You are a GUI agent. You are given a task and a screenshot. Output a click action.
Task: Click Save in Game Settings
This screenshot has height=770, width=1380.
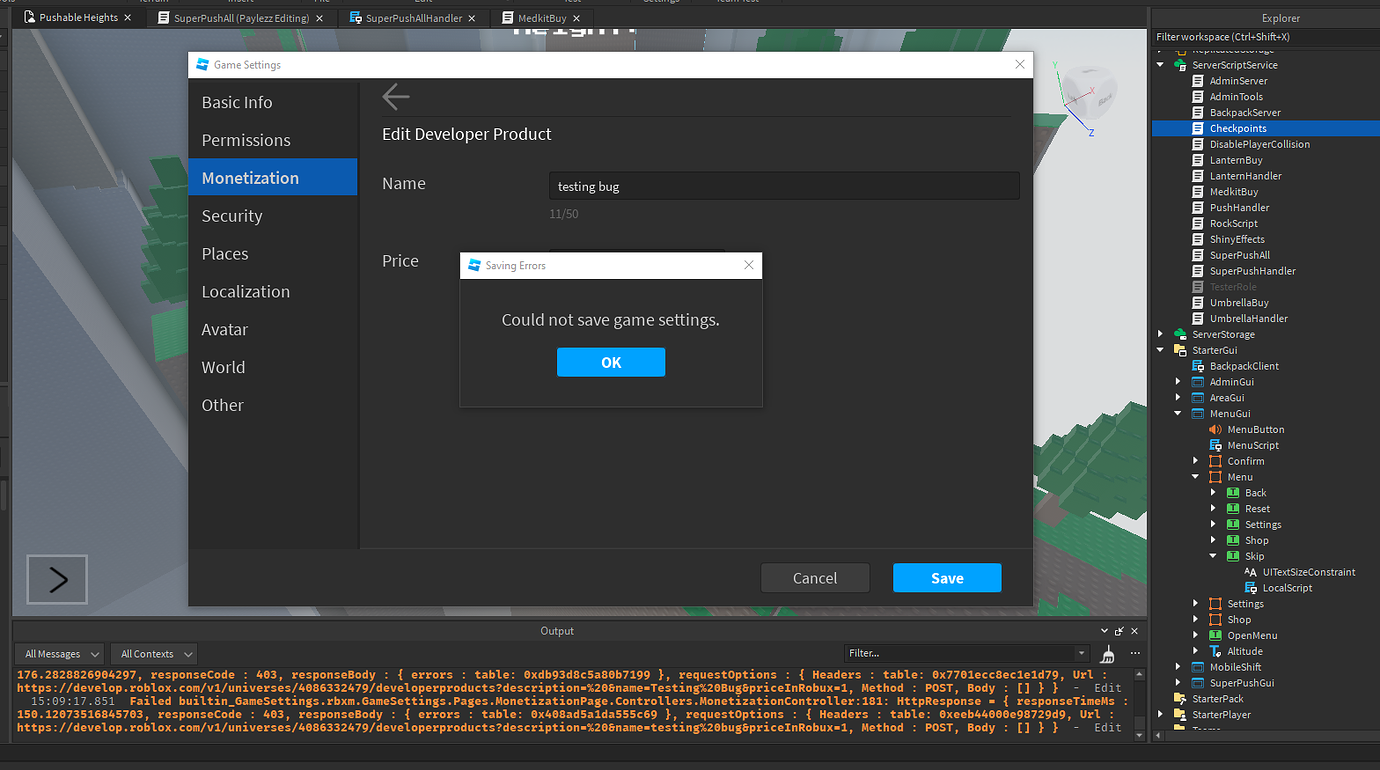tap(947, 578)
